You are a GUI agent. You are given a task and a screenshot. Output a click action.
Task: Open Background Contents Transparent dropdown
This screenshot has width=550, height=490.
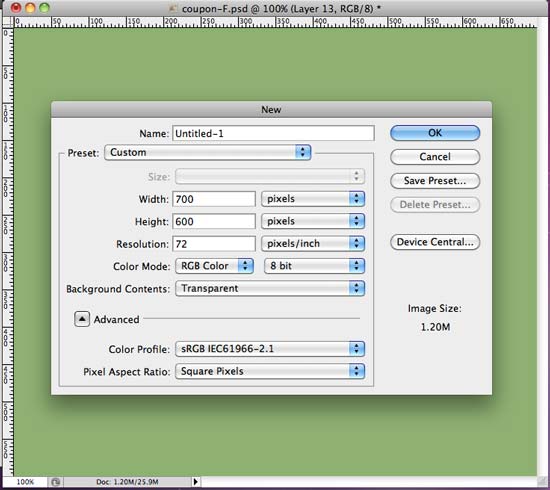coord(270,288)
